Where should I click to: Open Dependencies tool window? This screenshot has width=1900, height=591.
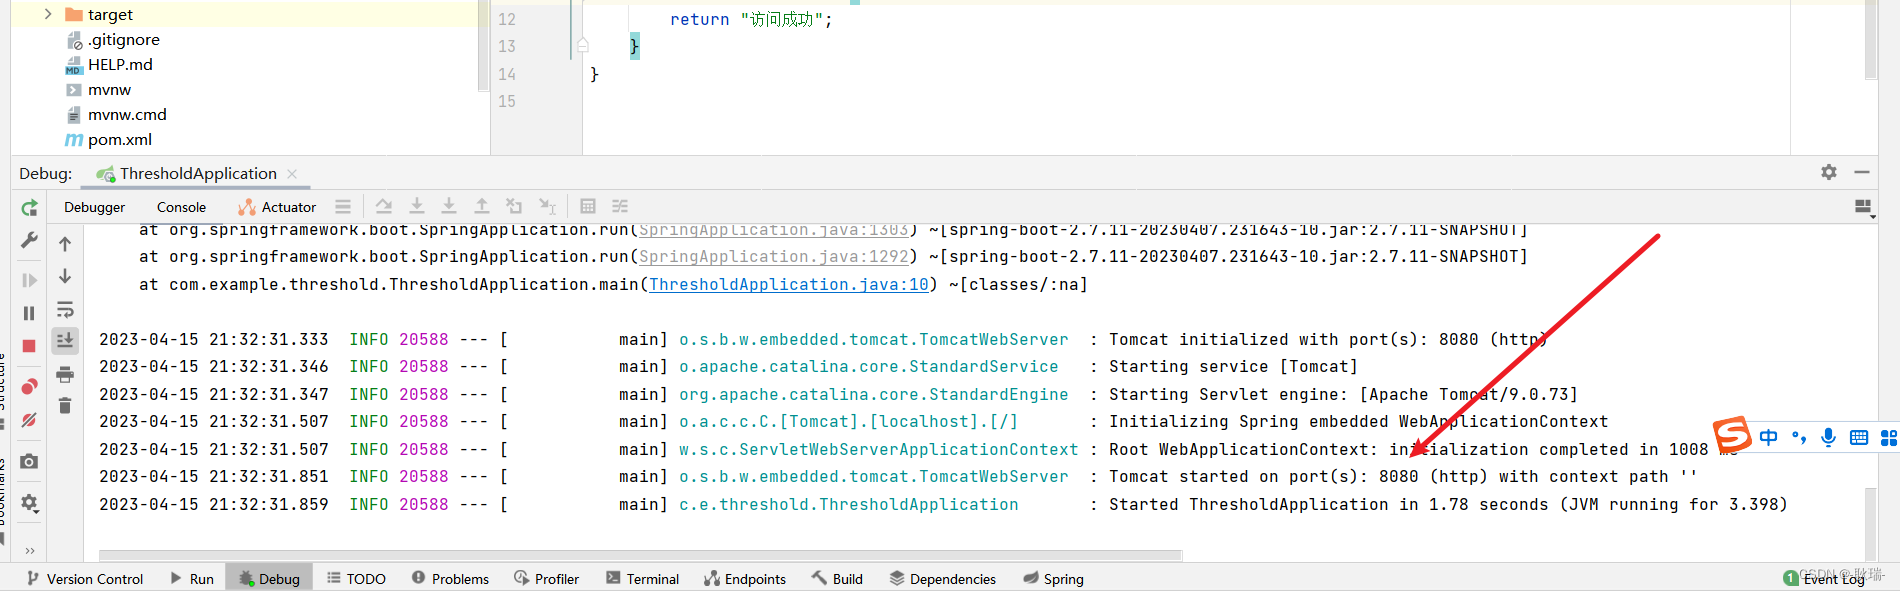pyautogui.click(x=942, y=578)
